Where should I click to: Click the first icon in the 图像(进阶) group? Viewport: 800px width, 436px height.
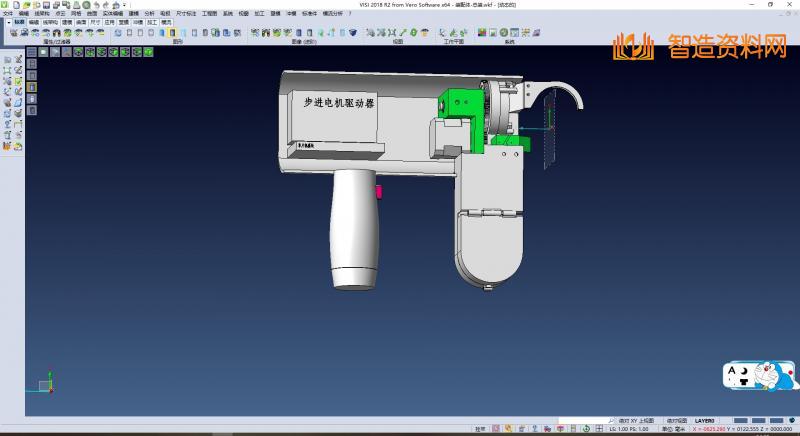coord(254,32)
